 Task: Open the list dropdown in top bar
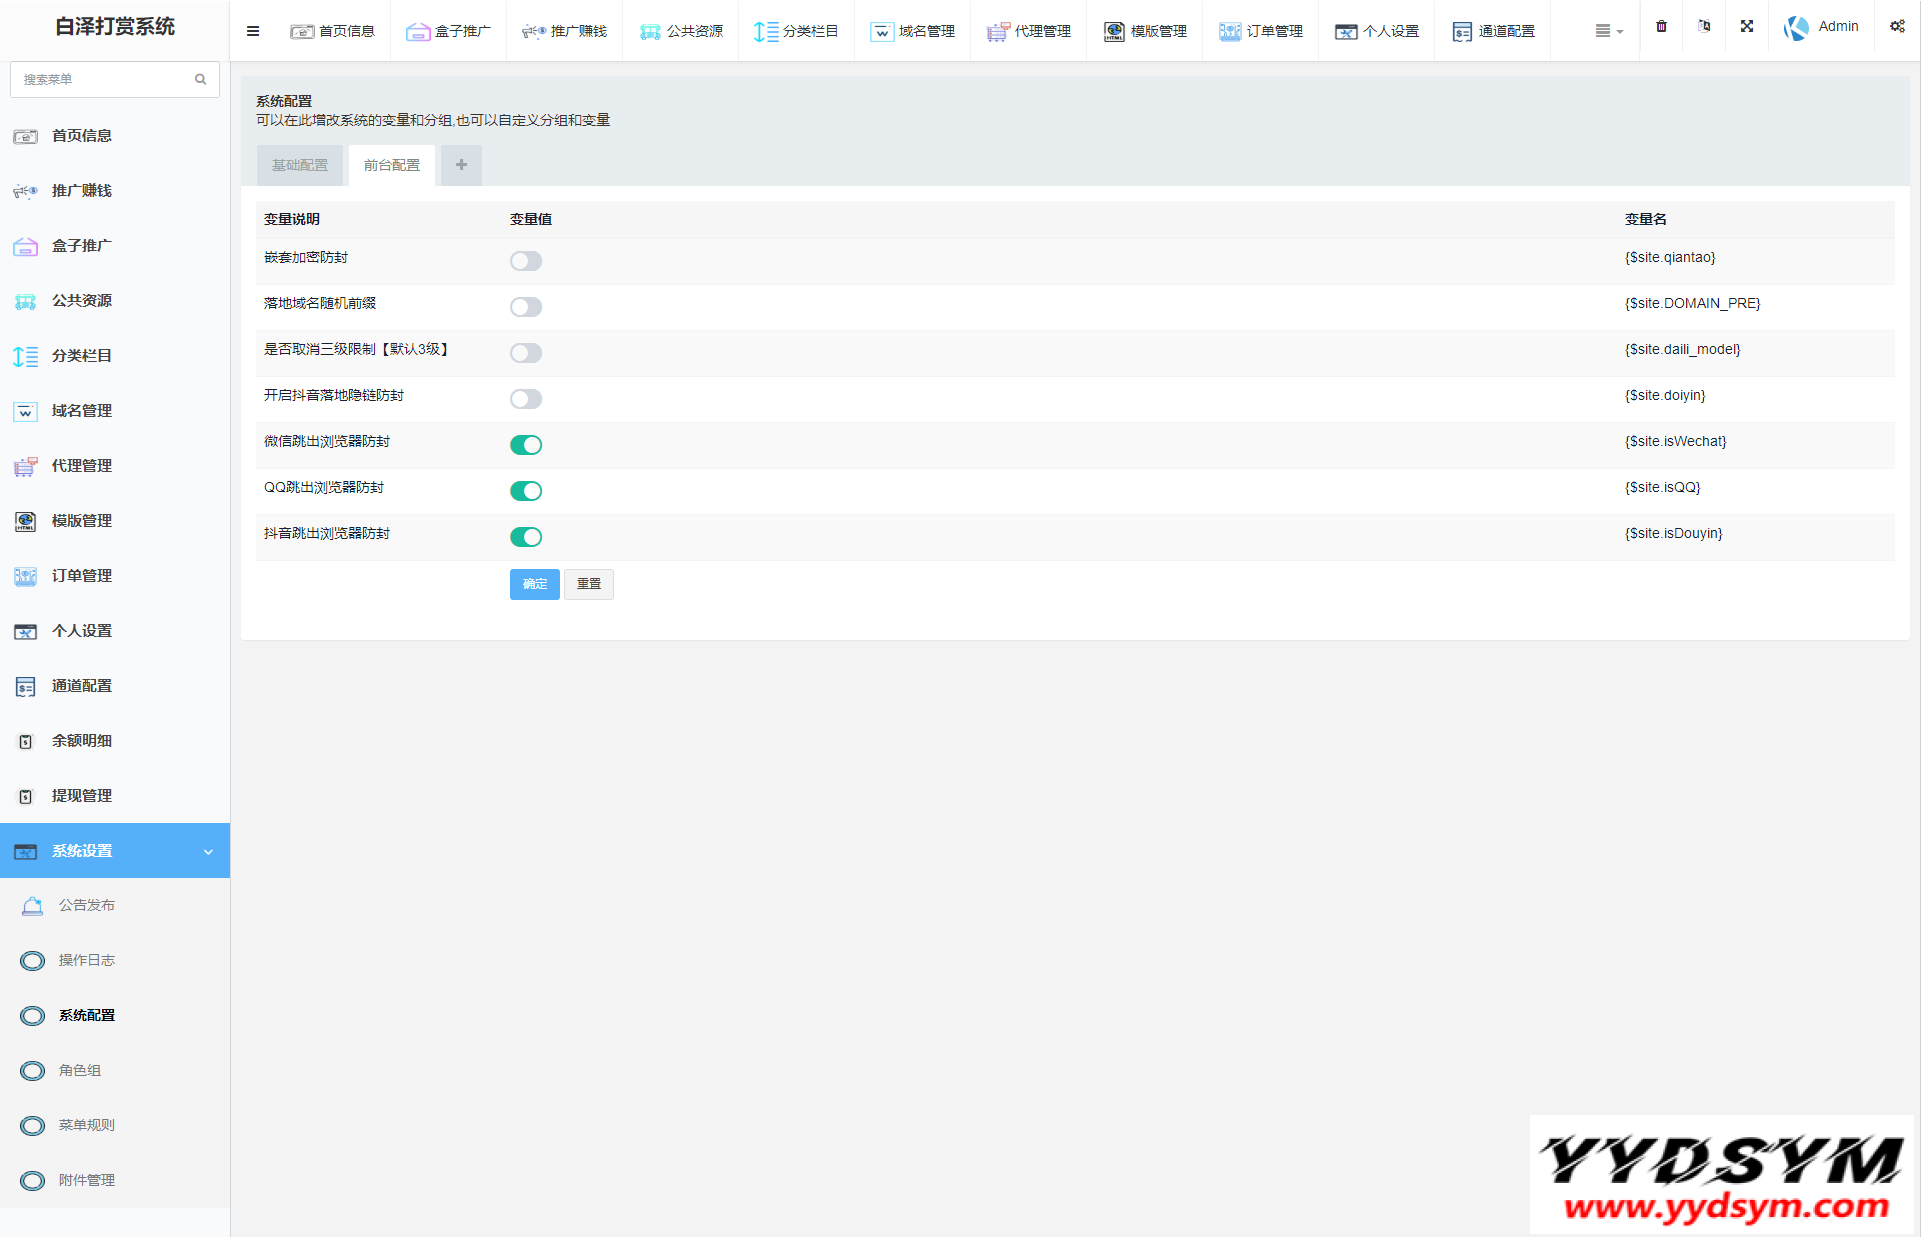(1608, 31)
